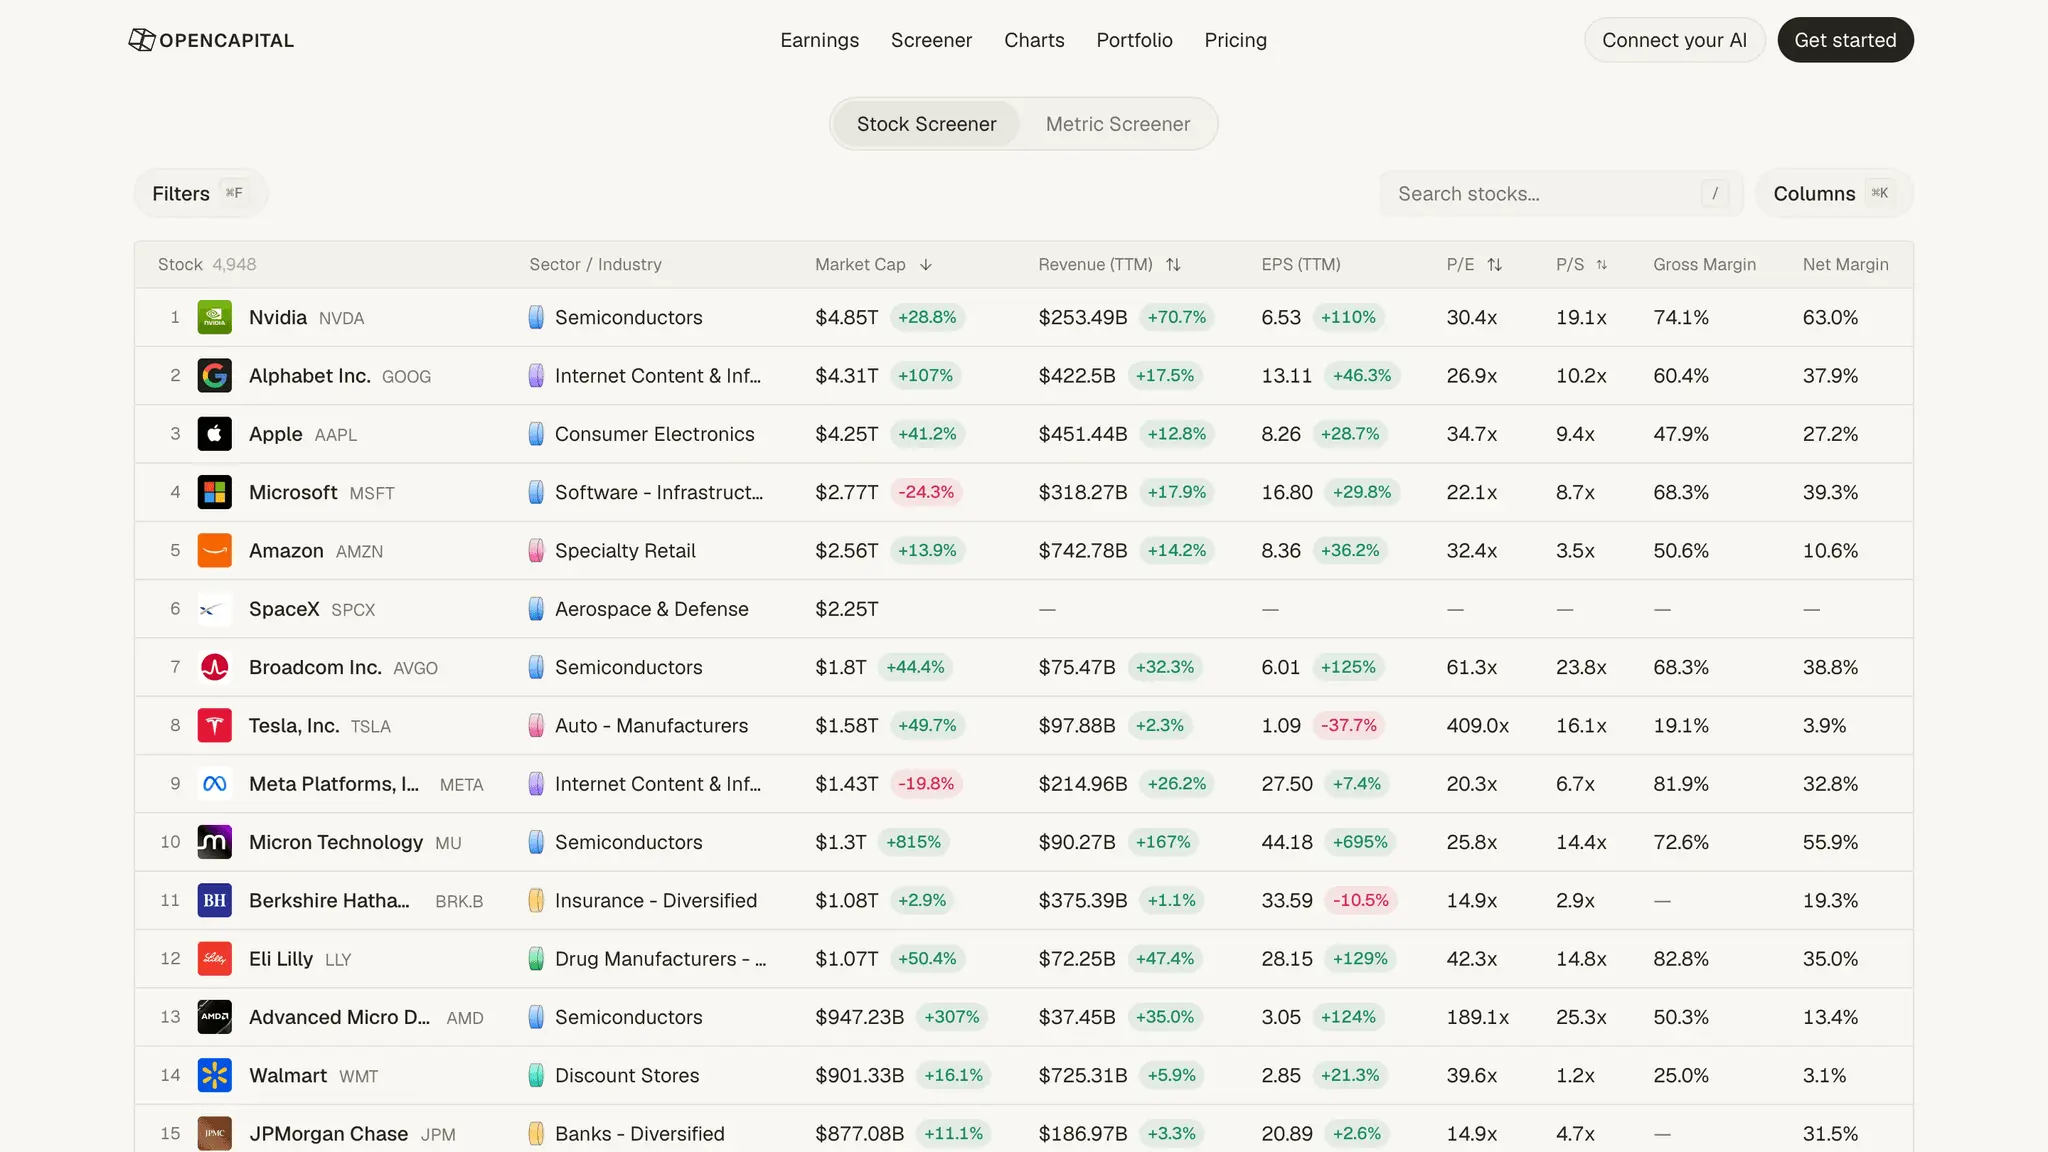Click the sector icon beside Discount Stores
The width and height of the screenshot is (2048, 1152).
tap(536, 1076)
